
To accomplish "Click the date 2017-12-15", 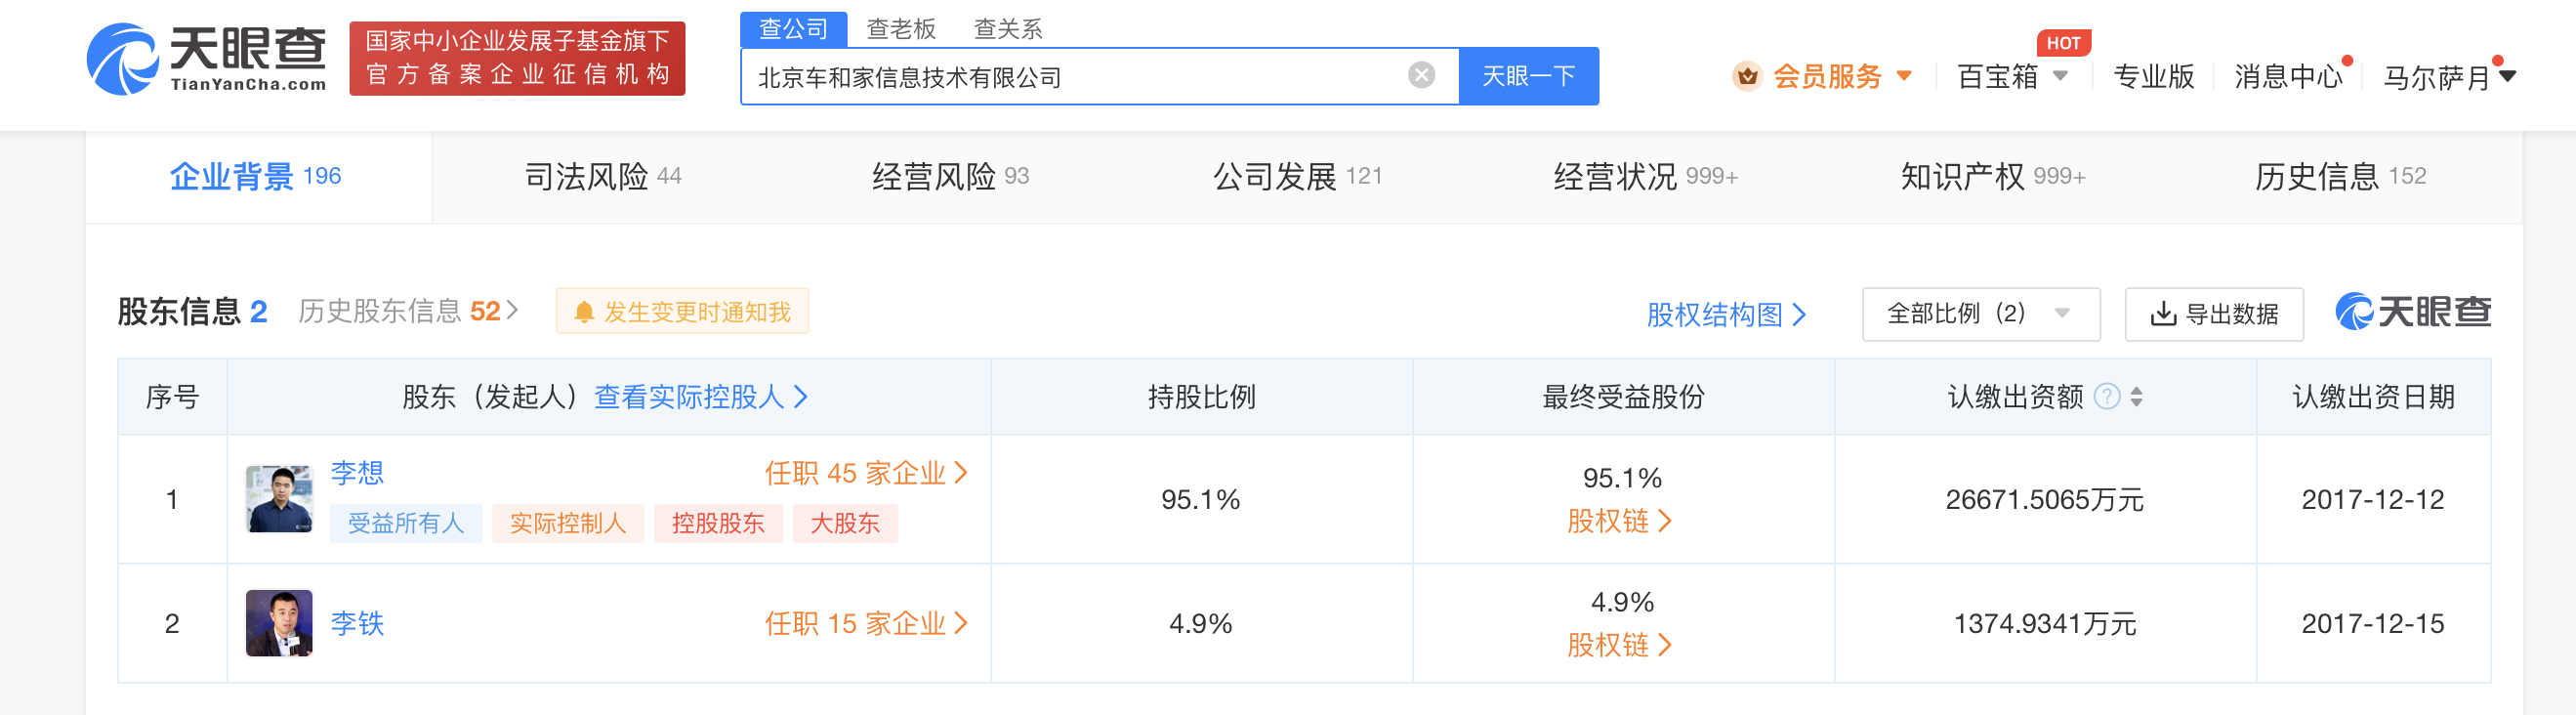I will 2372,624.
